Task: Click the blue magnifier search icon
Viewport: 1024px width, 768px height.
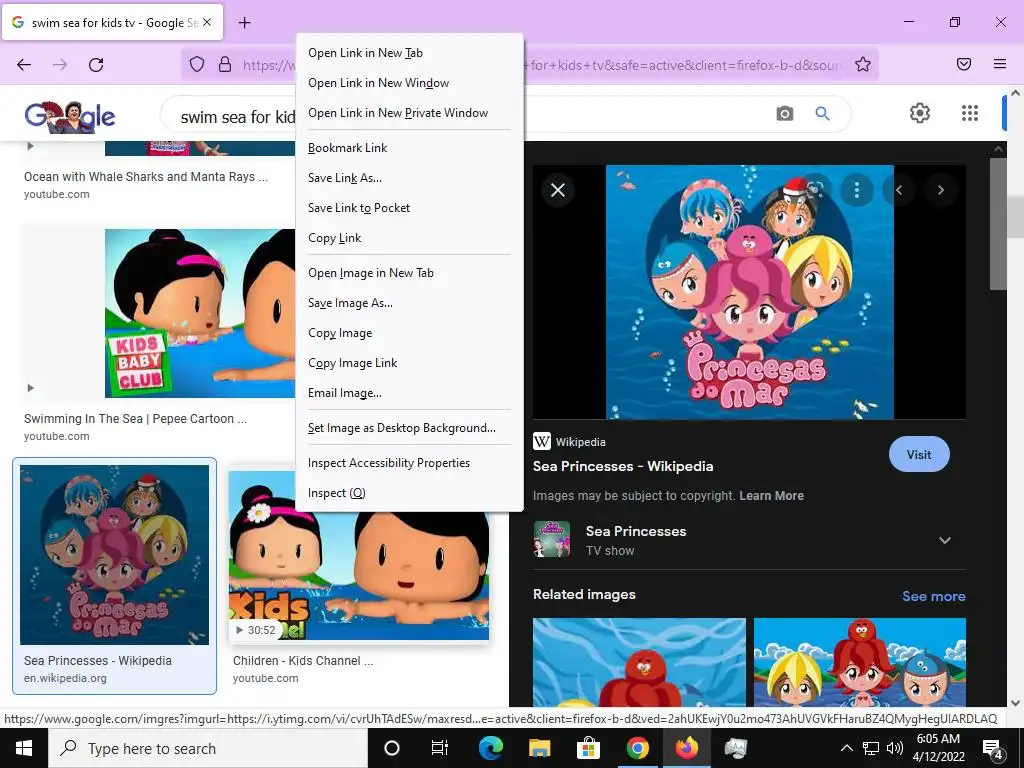Action: coord(822,114)
